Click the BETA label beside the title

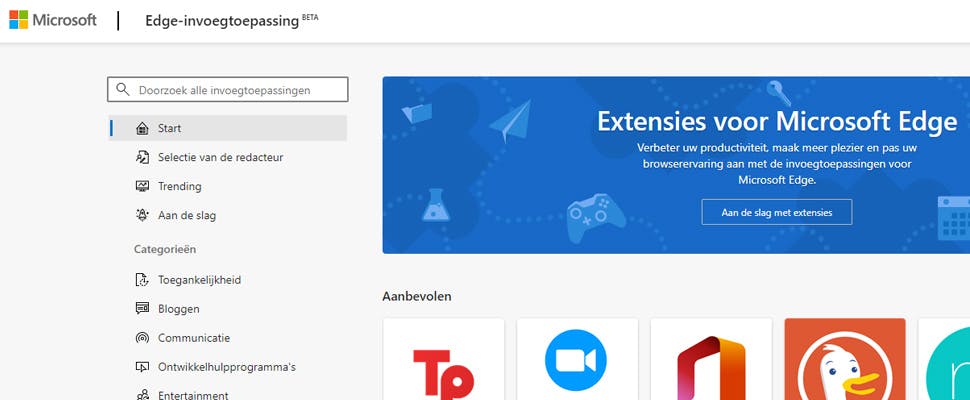point(311,16)
